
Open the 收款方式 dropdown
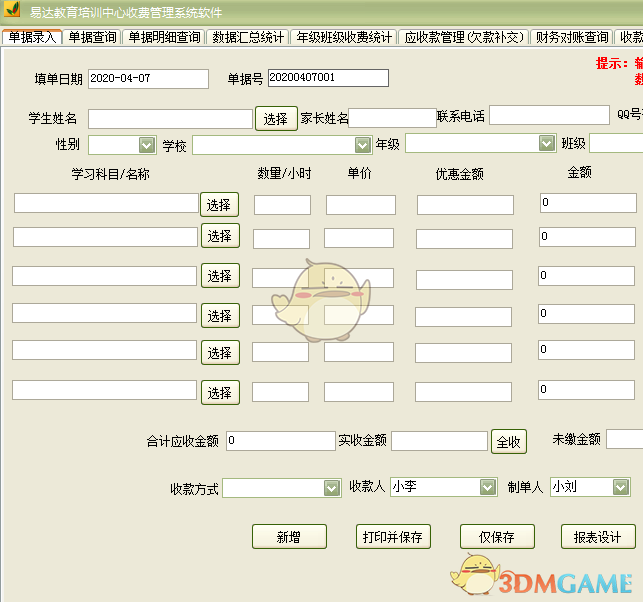coord(282,488)
